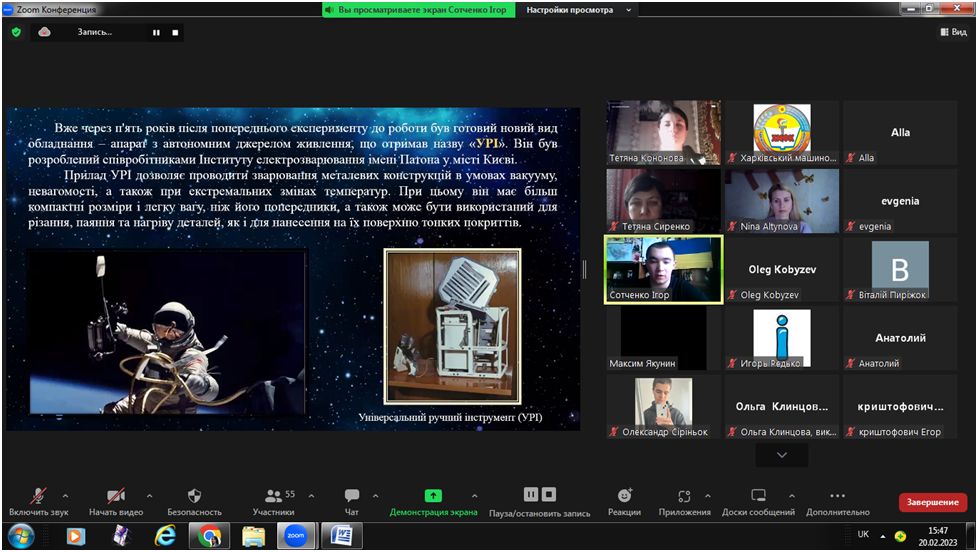Select Игорь Редько participant tile
This screenshot has height=552, width=978.
coord(782,338)
